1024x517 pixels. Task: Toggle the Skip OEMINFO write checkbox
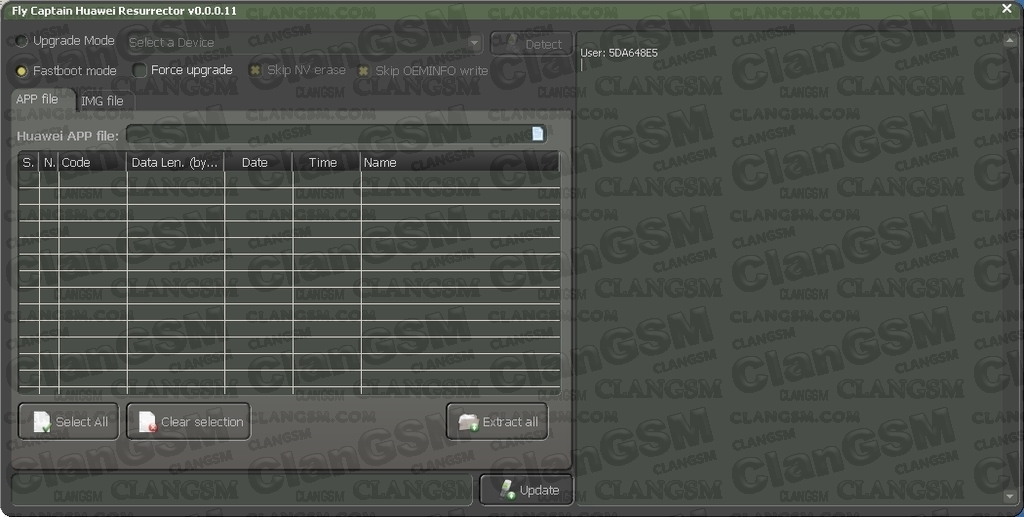click(x=364, y=70)
